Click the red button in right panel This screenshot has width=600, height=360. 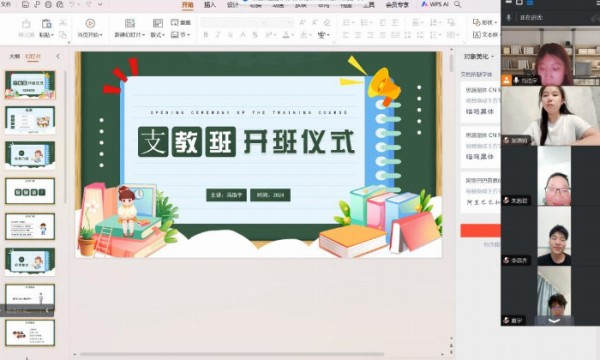(480, 231)
